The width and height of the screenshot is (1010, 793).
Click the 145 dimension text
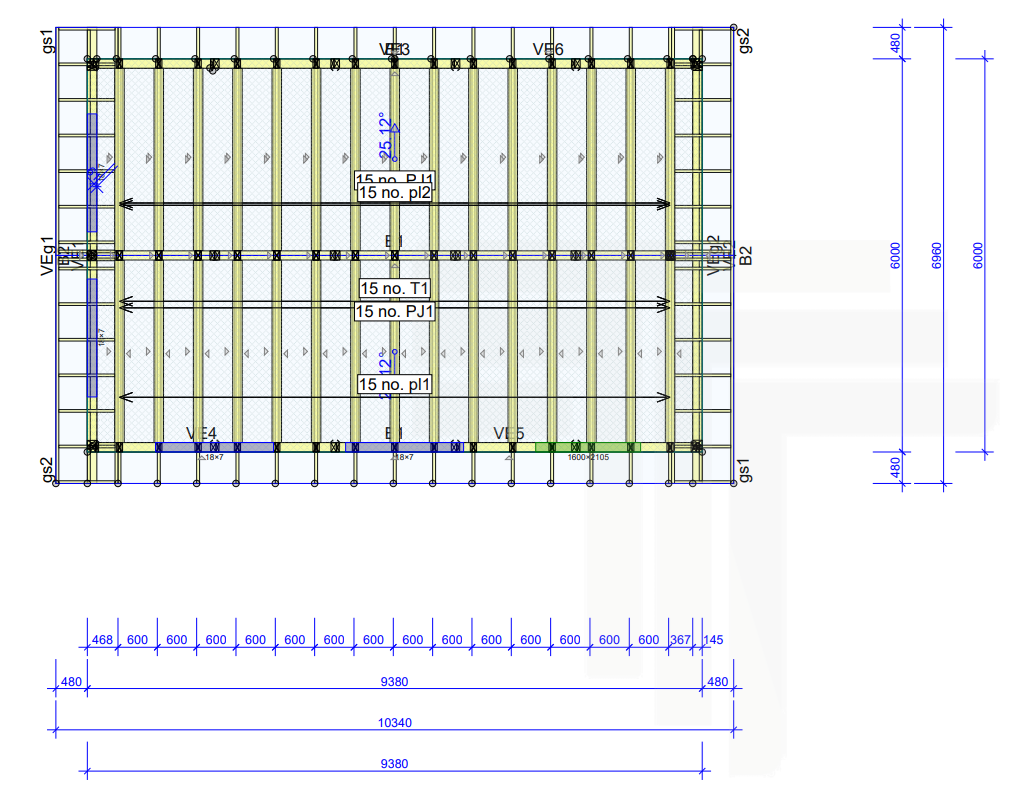click(x=713, y=640)
